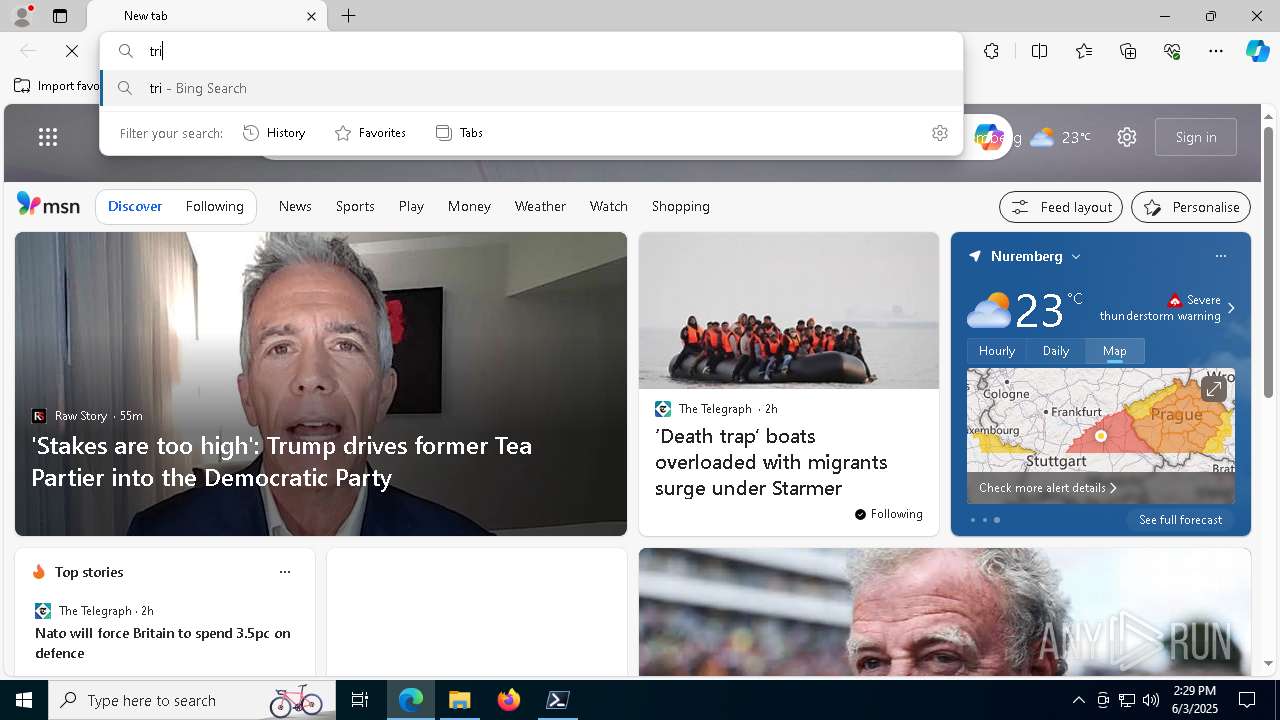Open the 23°C weather widget in header
The width and height of the screenshot is (1280, 720).
pyautogui.click(x=1060, y=137)
